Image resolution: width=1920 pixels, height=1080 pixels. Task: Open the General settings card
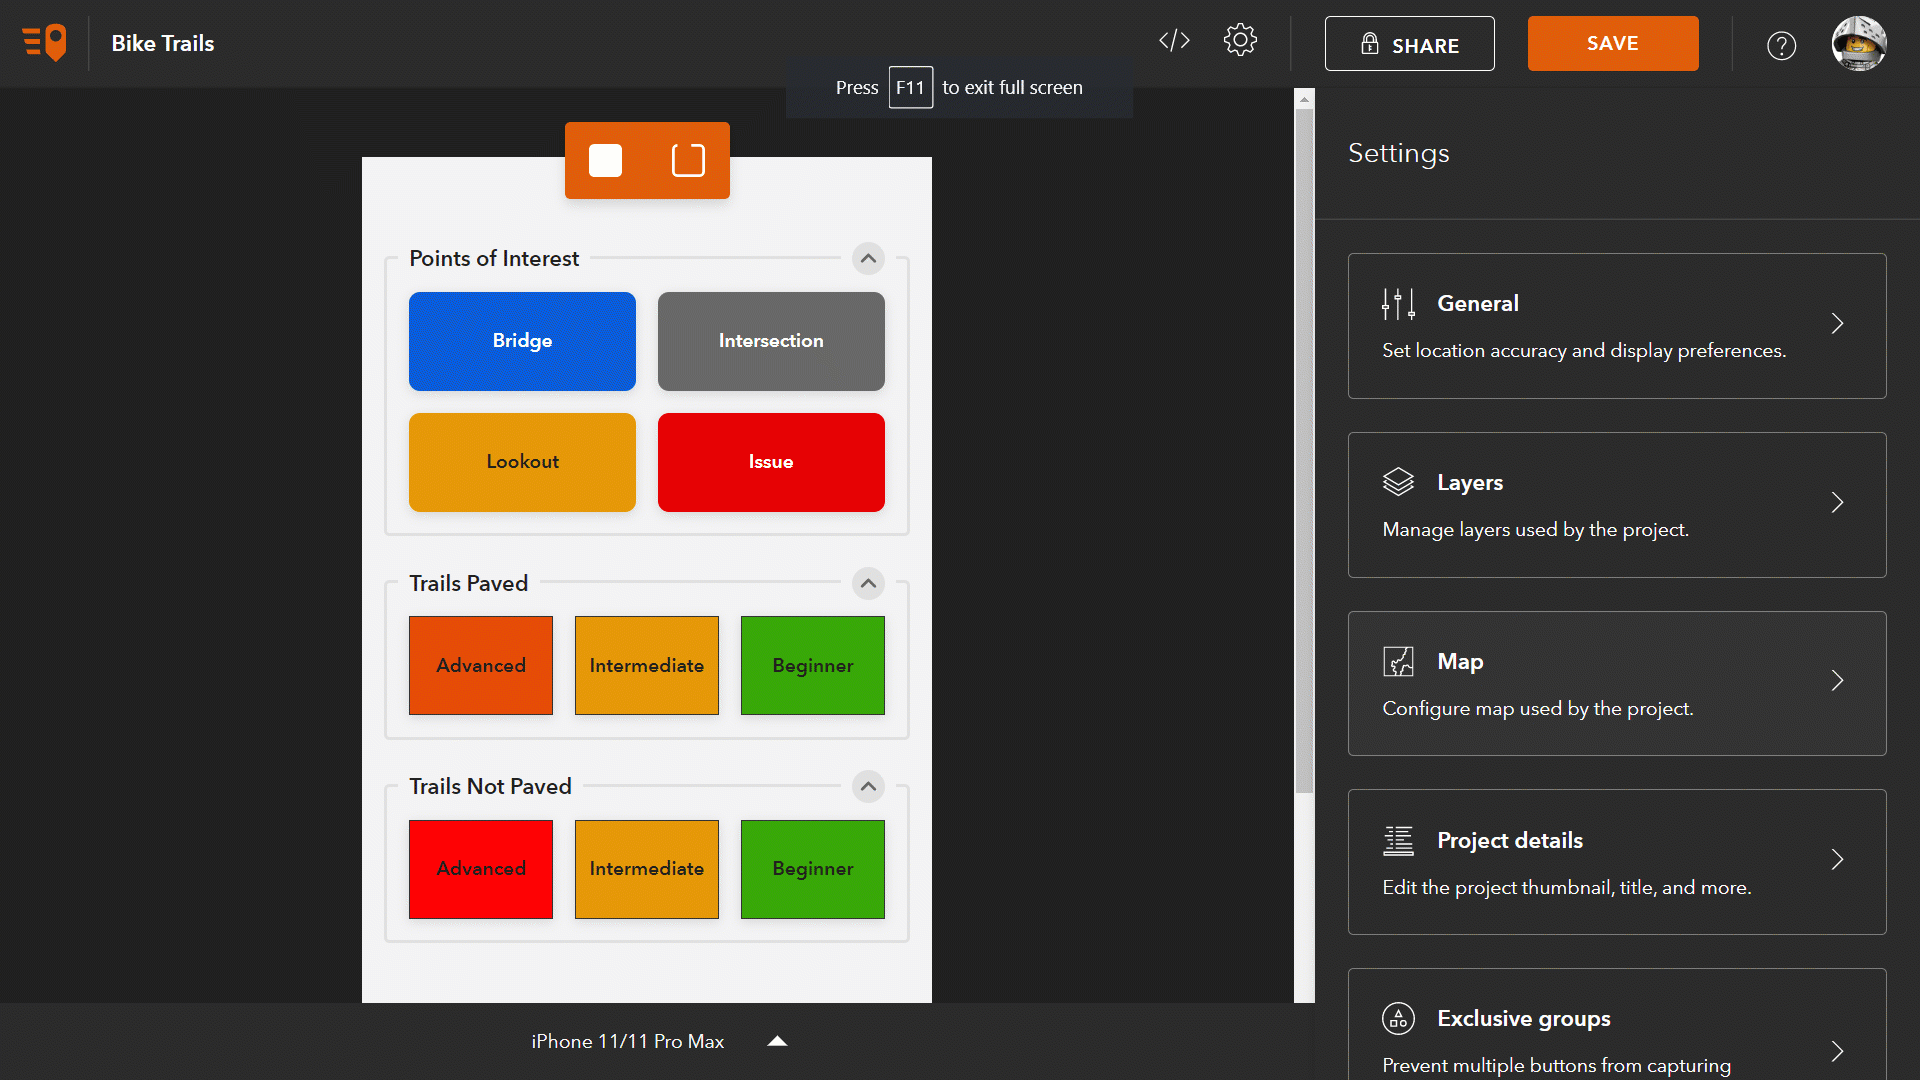[x=1617, y=326]
